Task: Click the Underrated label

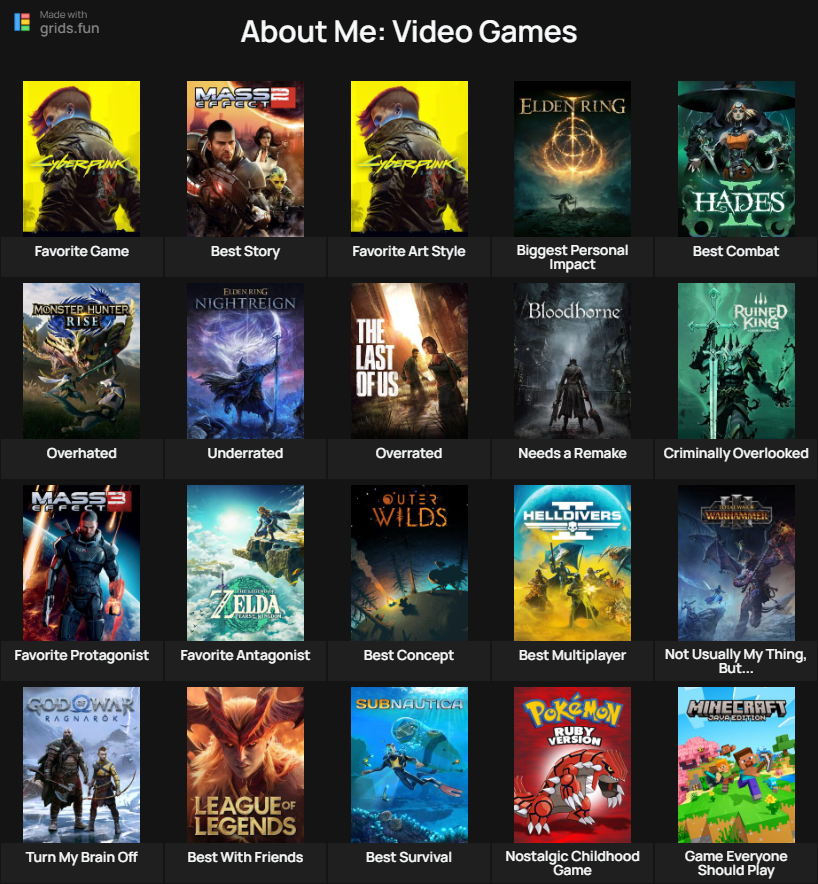Action: click(x=245, y=453)
